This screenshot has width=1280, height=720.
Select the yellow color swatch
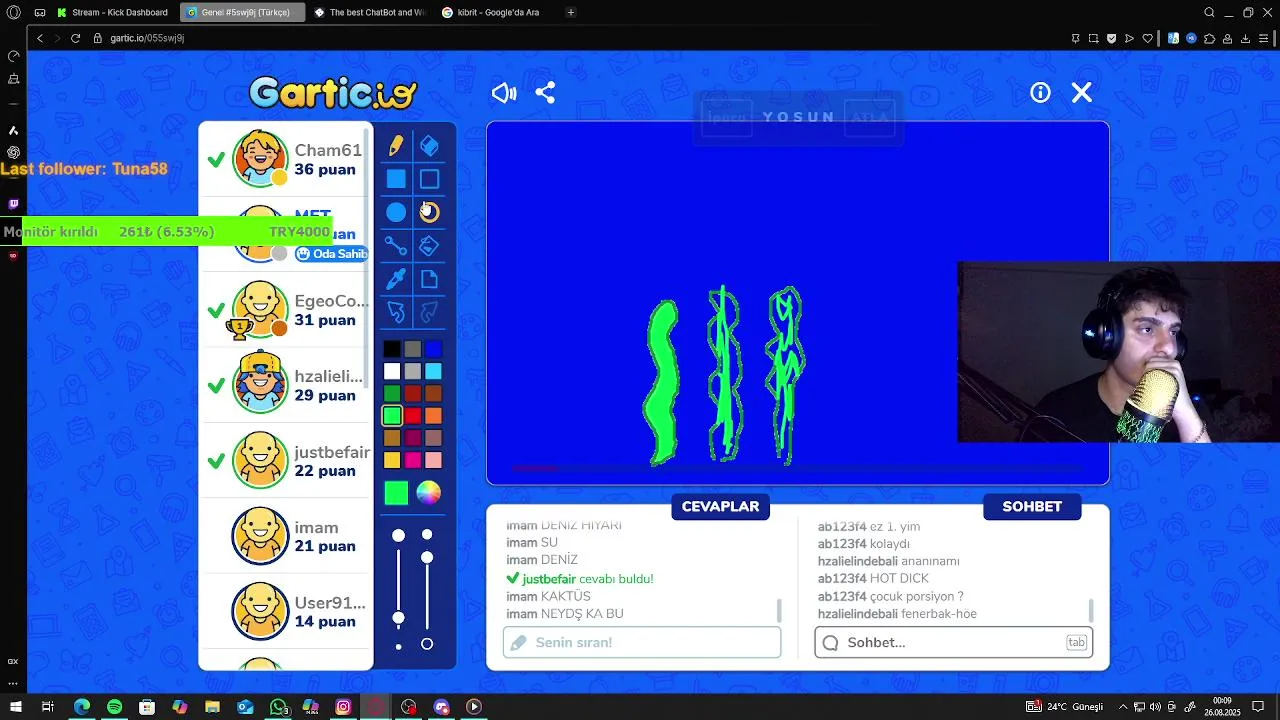click(x=392, y=459)
